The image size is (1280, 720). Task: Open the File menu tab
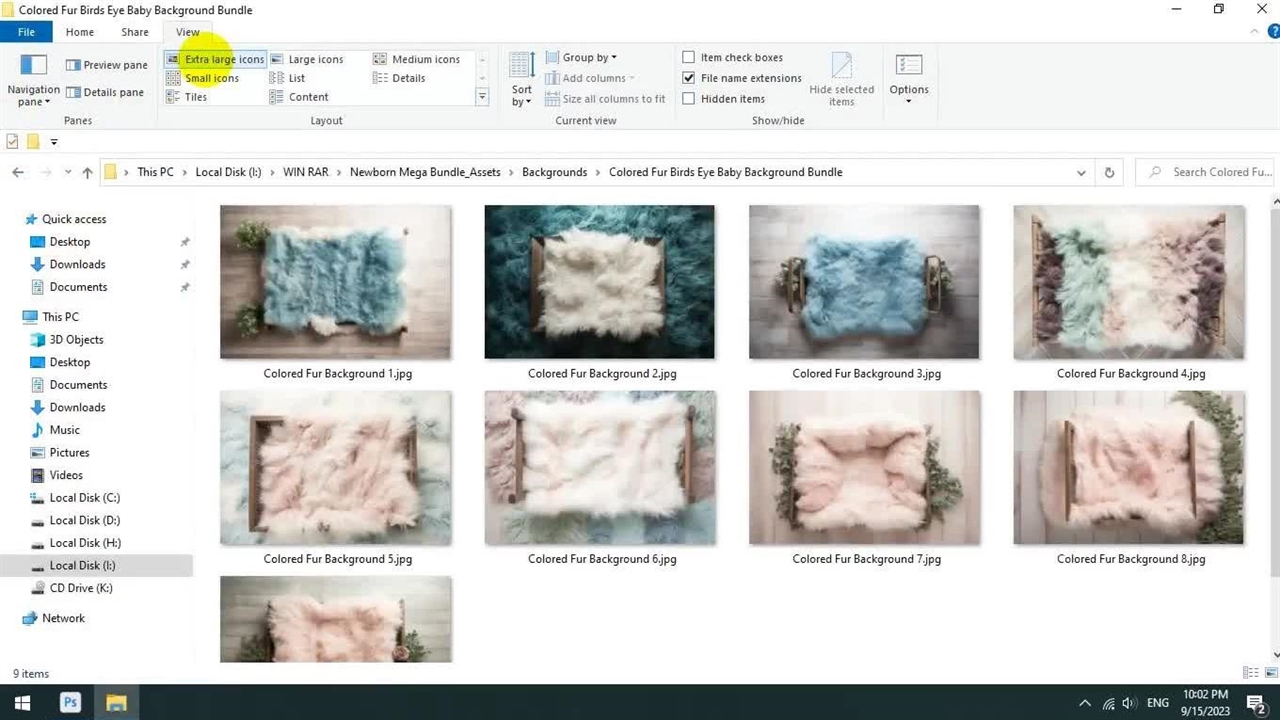[x=26, y=32]
